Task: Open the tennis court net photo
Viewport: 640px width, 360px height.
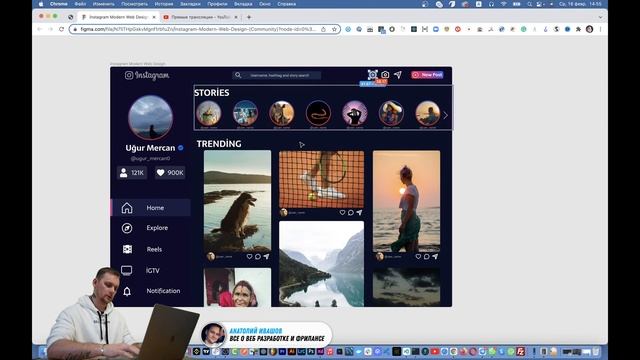Action: (x=321, y=179)
